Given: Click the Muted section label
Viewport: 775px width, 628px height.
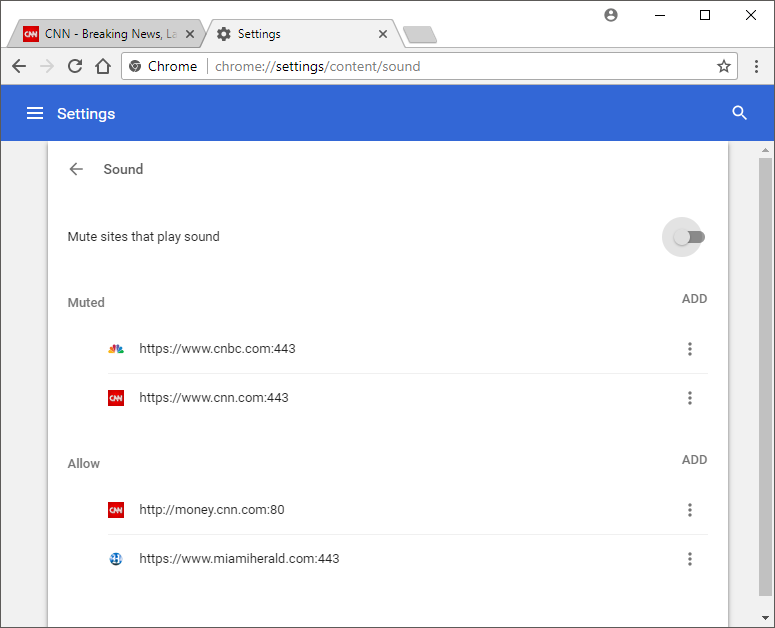Looking at the screenshot, I should [86, 302].
